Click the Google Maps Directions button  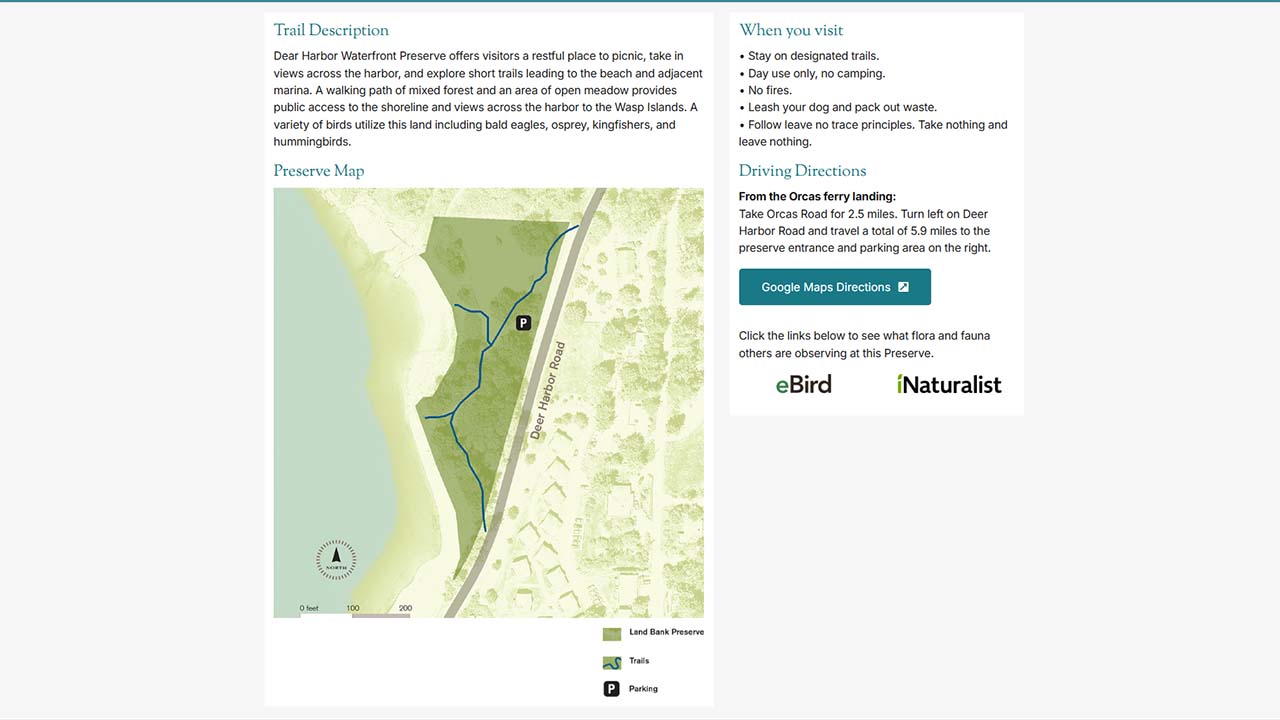coord(834,287)
